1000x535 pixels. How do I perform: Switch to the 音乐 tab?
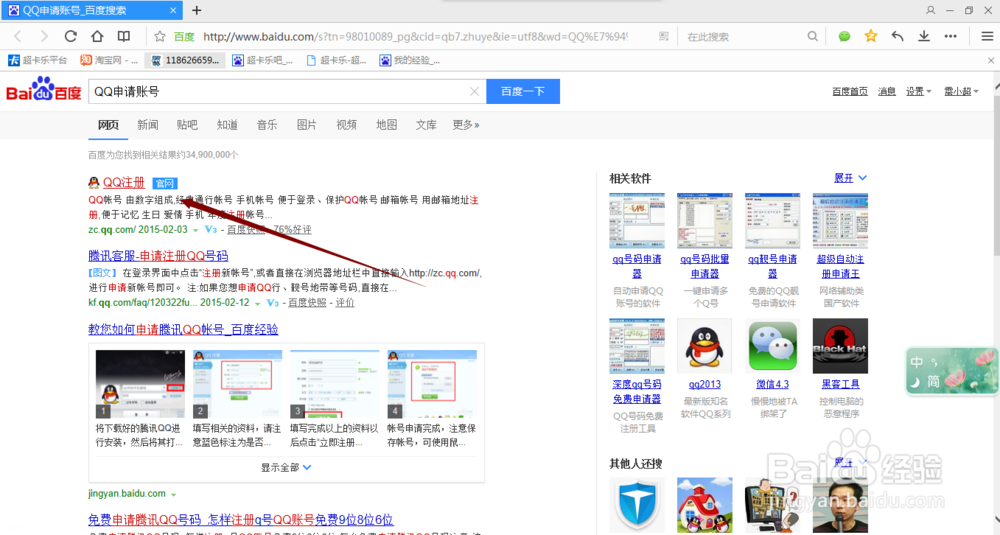[x=267, y=124]
